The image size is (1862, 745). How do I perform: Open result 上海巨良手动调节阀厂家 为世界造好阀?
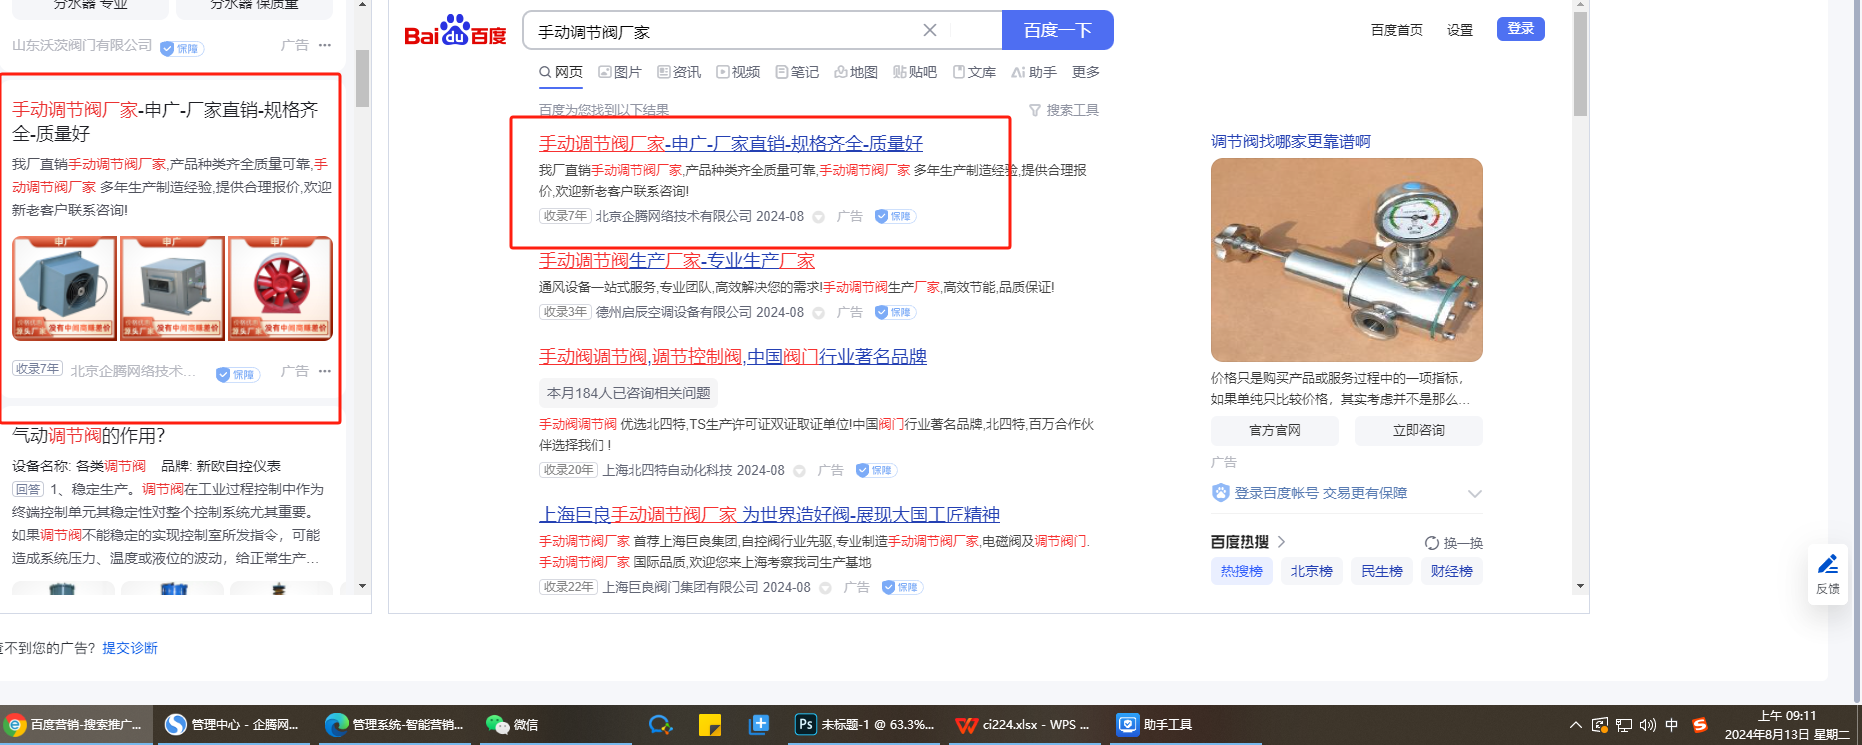(769, 515)
